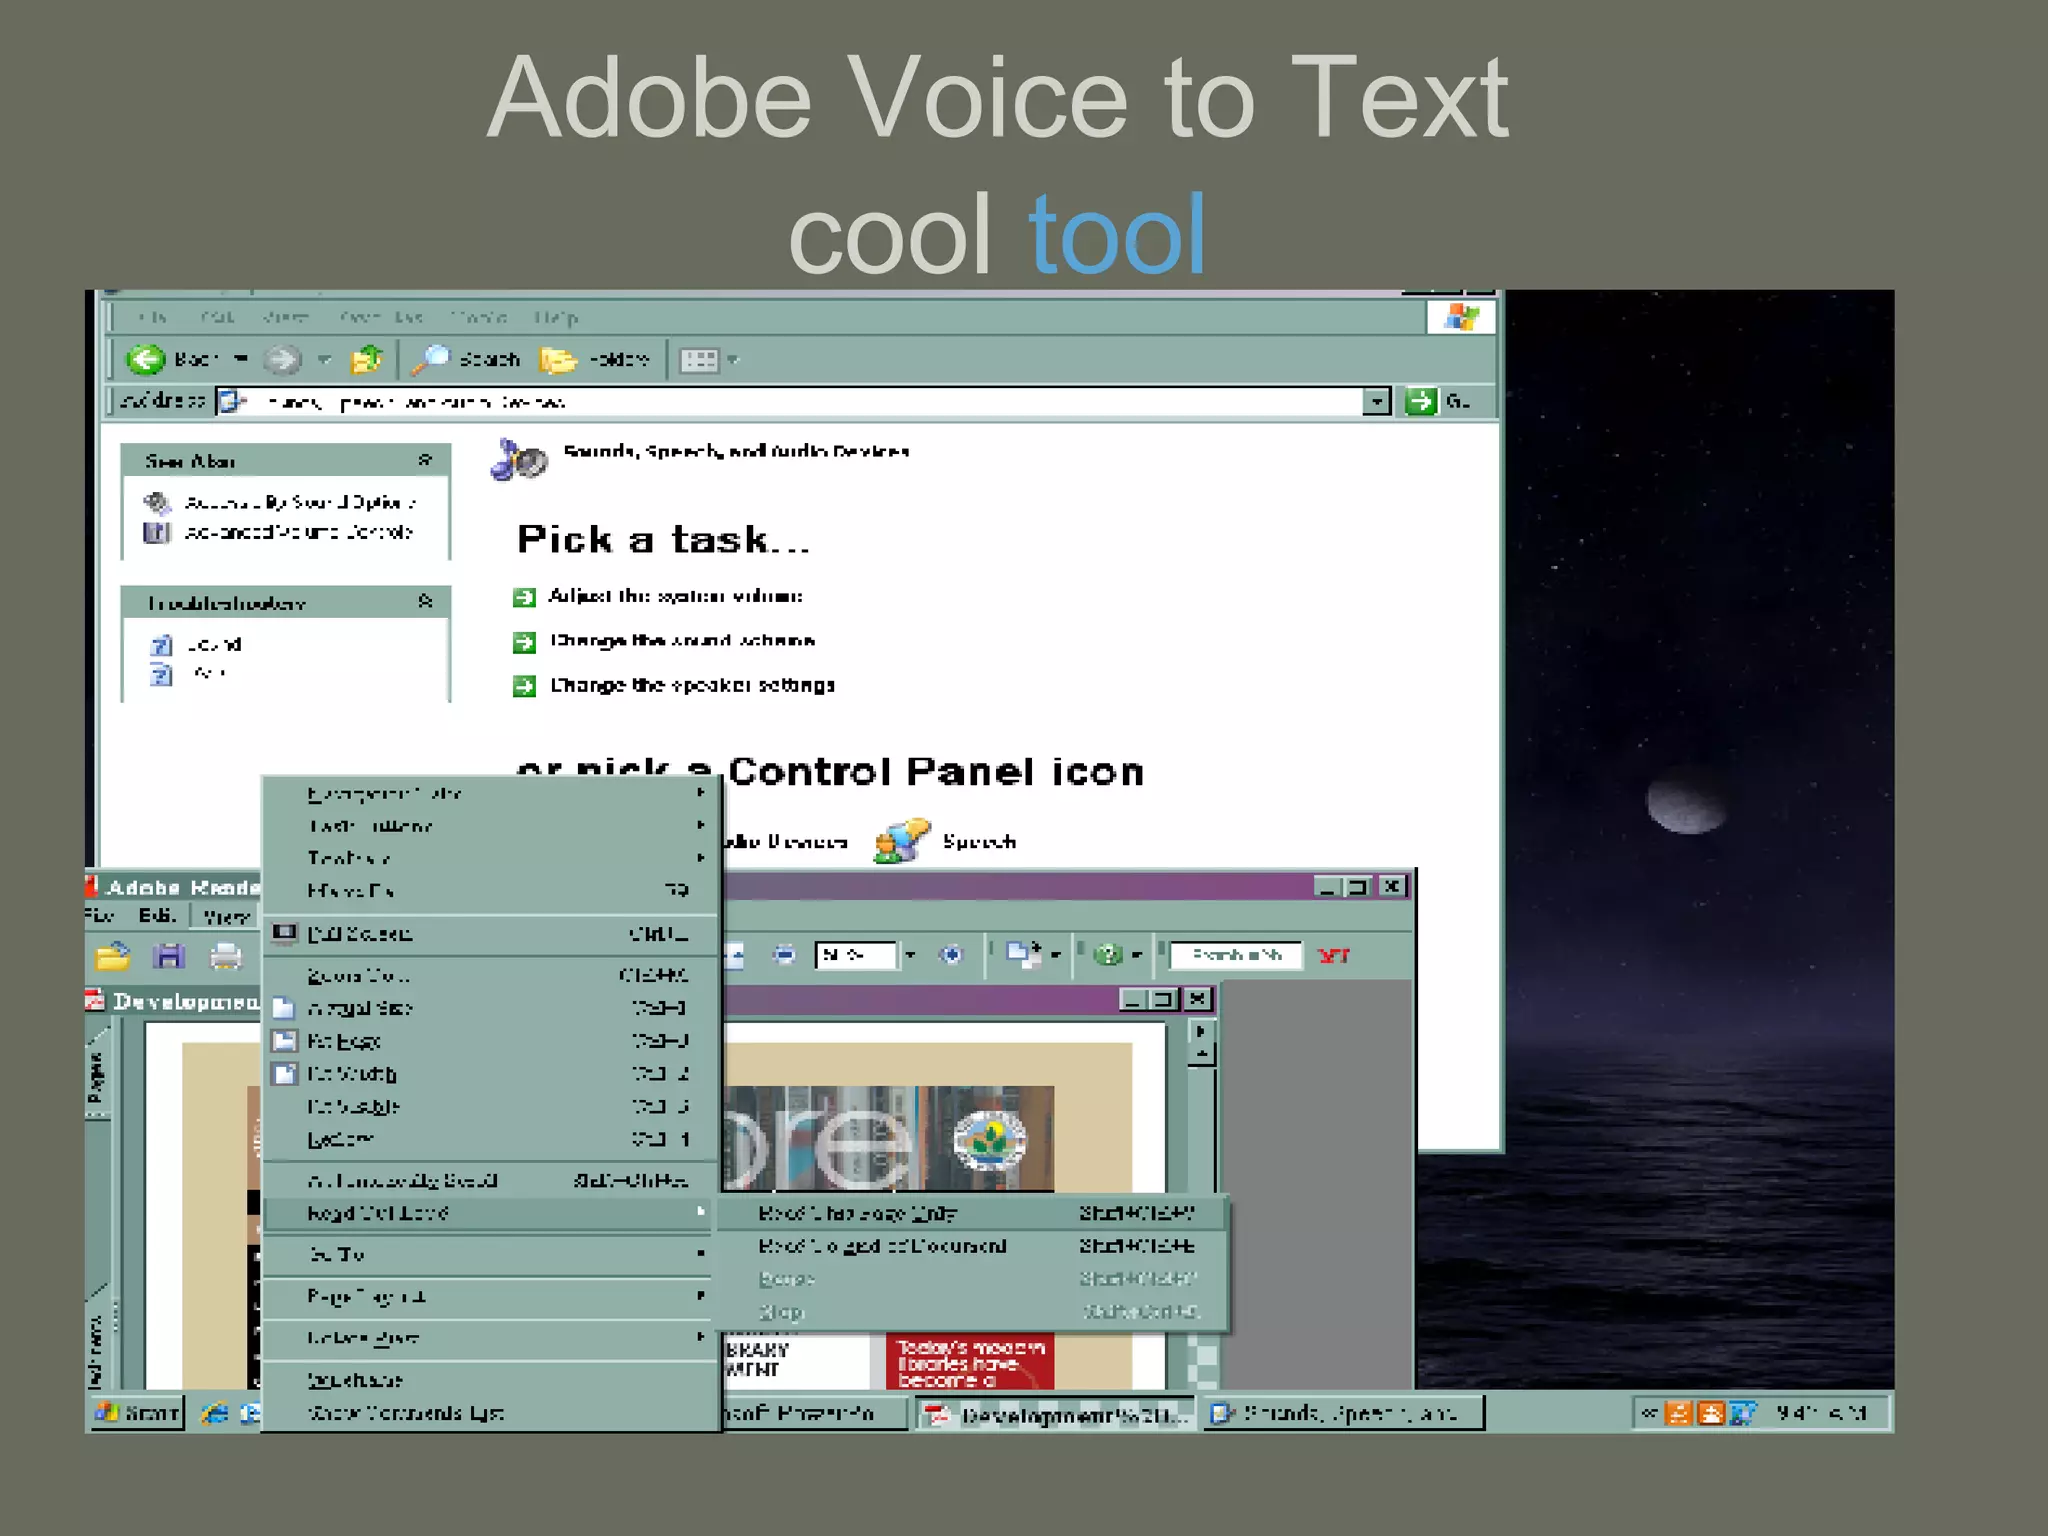
Task: Click the Yahoo search field in Adobe Reader
Action: click(1237, 955)
